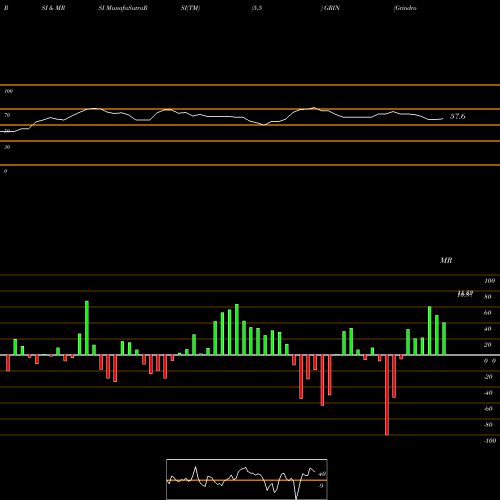This screenshot has height=500, width=500.
Task: Select the 'SI MunafaSutraR' header text
Action: click(x=123, y=8)
